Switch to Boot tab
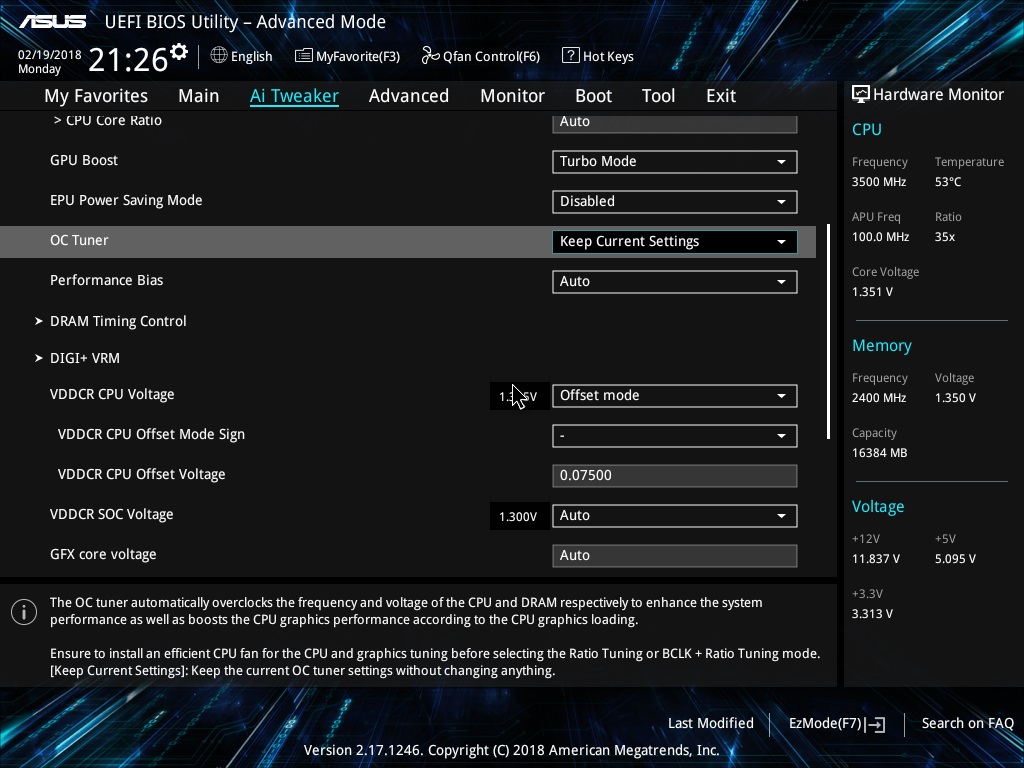Viewport: 1024px width, 768px height. (593, 96)
